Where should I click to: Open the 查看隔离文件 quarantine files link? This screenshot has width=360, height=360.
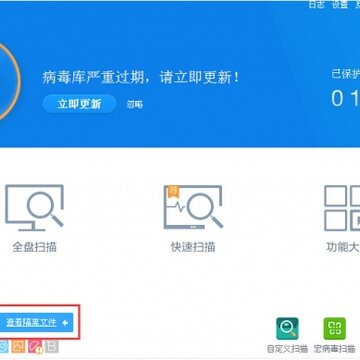tap(31, 322)
